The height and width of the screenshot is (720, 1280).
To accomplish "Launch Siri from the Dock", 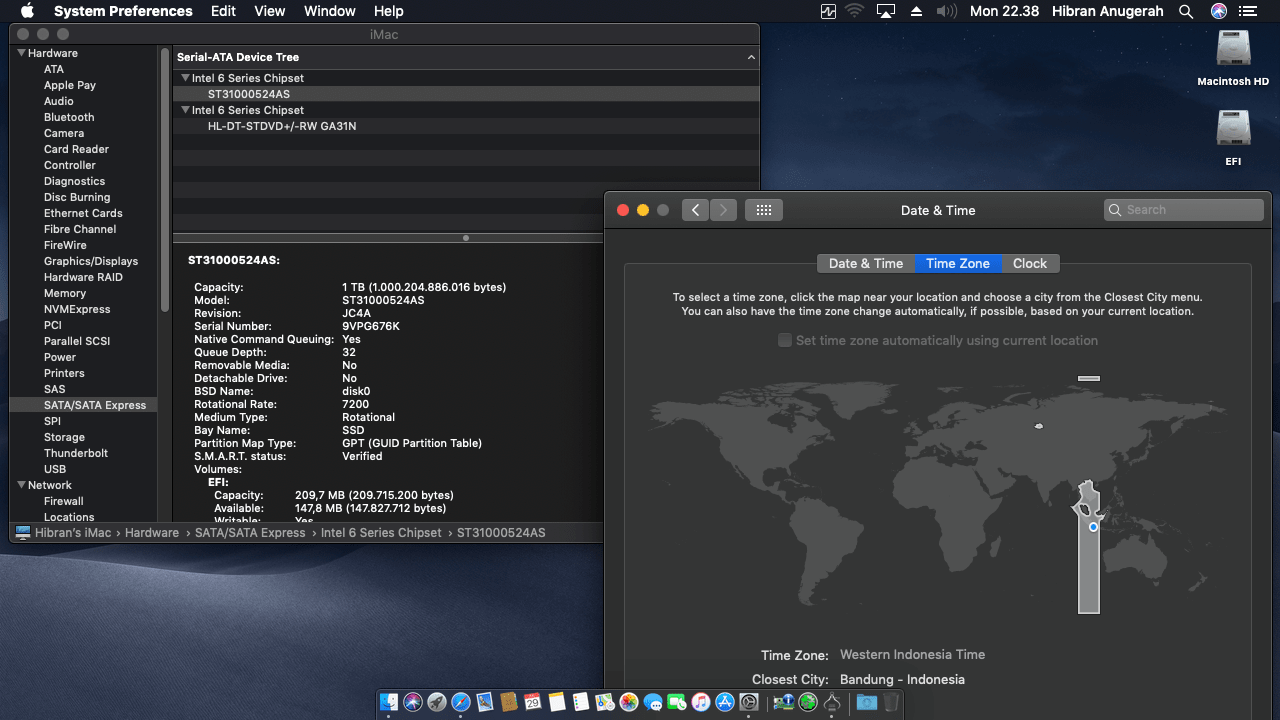I will pos(413,703).
